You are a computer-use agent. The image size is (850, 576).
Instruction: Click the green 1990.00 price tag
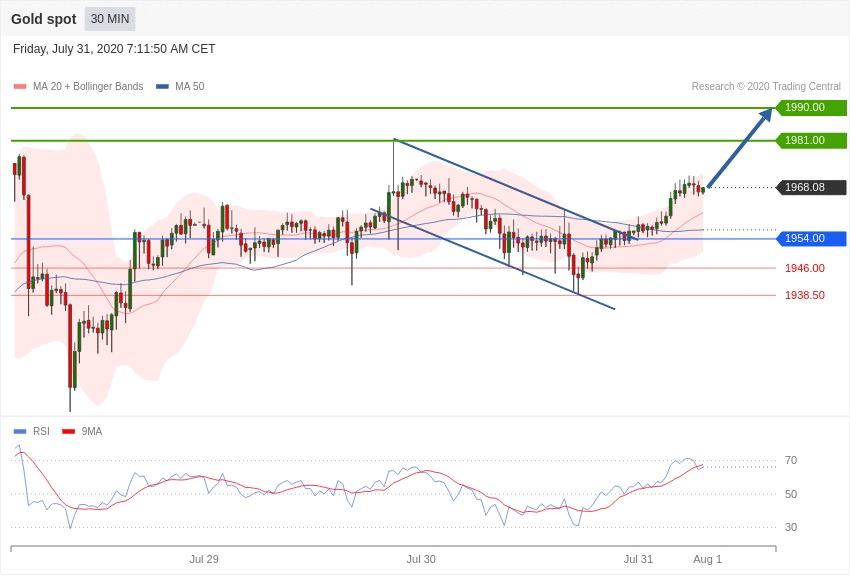coord(812,107)
